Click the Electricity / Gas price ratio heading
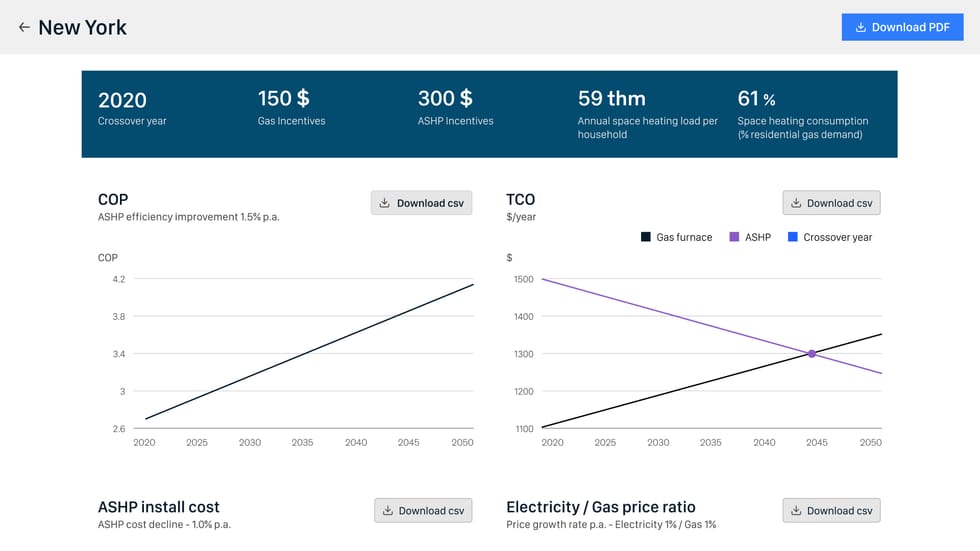This screenshot has height=551, width=980. click(x=601, y=507)
